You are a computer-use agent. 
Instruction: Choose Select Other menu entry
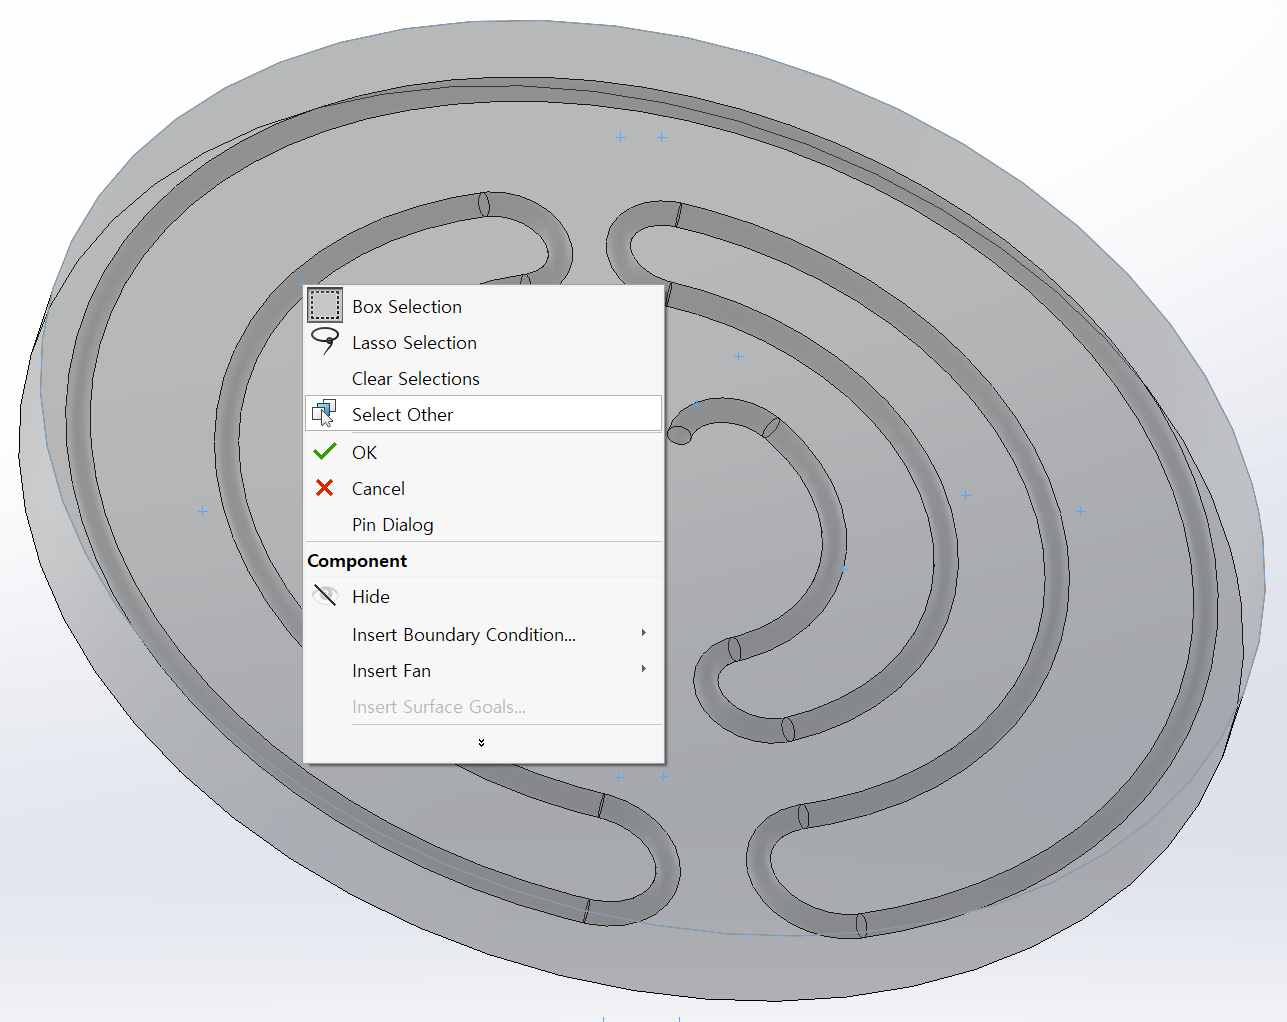483,414
